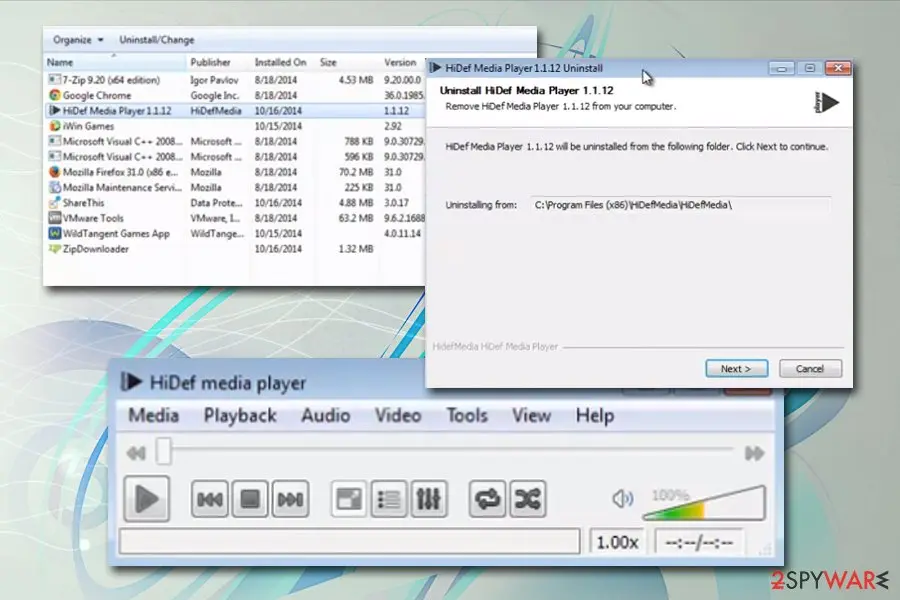Select the WildTangent Games App entry
Image resolution: width=900 pixels, height=600 pixels.
(235, 233)
